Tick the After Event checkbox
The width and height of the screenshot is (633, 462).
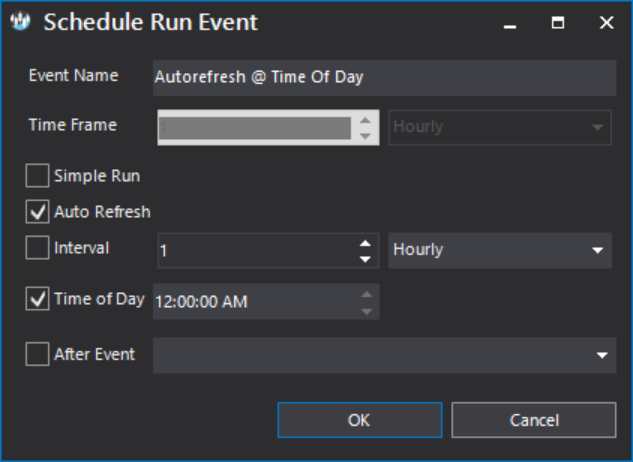pyautogui.click(x=37, y=354)
